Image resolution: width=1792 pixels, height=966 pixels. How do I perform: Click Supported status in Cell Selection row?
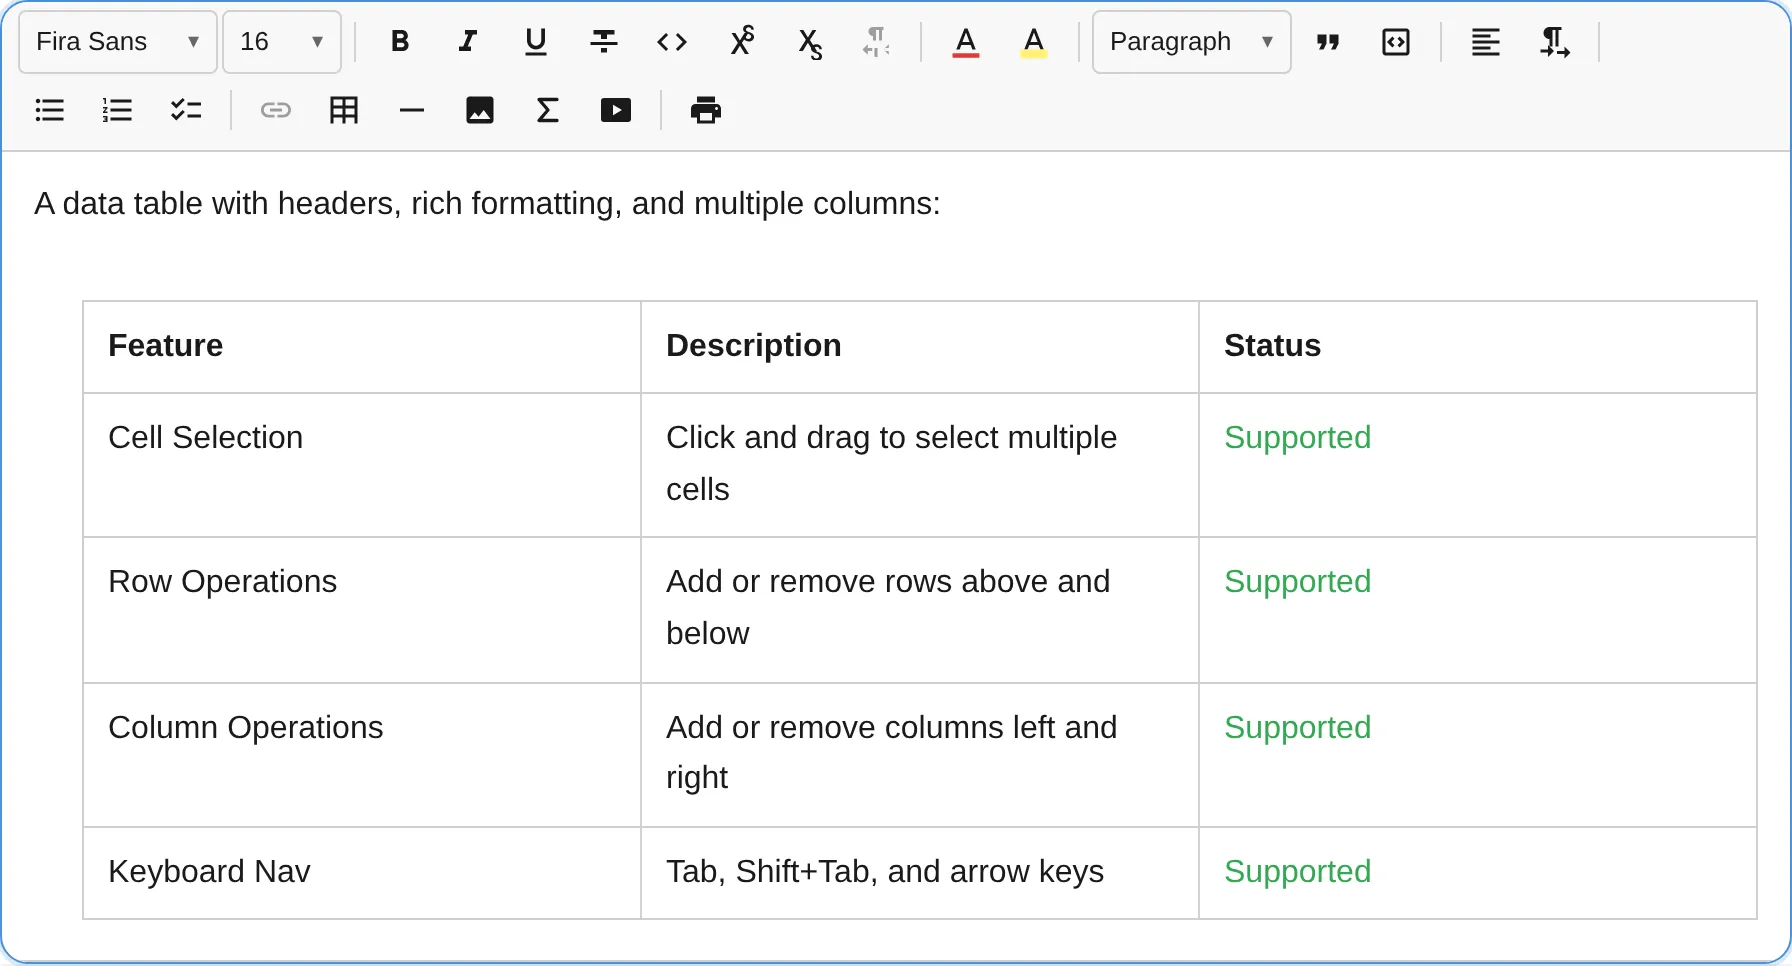pyautogui.click(x=1297, y=438)
